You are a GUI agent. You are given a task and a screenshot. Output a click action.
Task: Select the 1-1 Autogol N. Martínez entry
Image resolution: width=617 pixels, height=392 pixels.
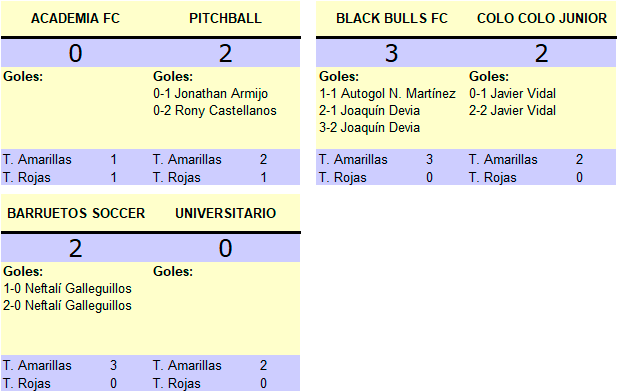click(387, 94)
